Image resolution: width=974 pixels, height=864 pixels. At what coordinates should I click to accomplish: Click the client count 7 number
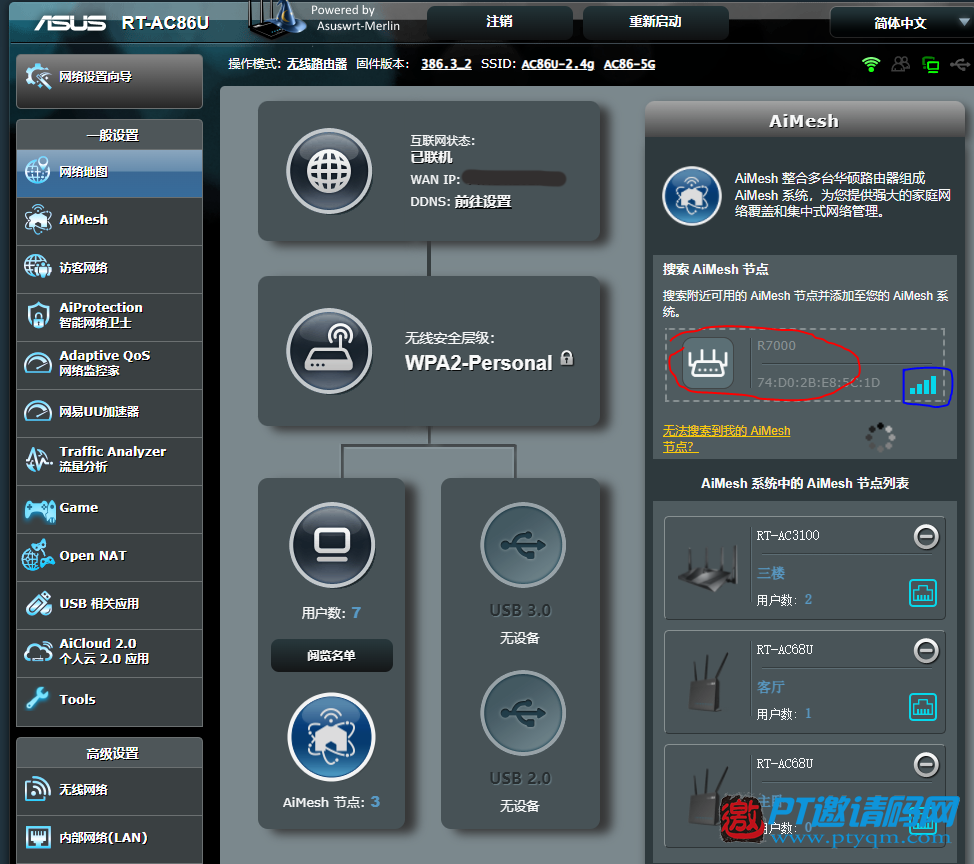point(356,613)
